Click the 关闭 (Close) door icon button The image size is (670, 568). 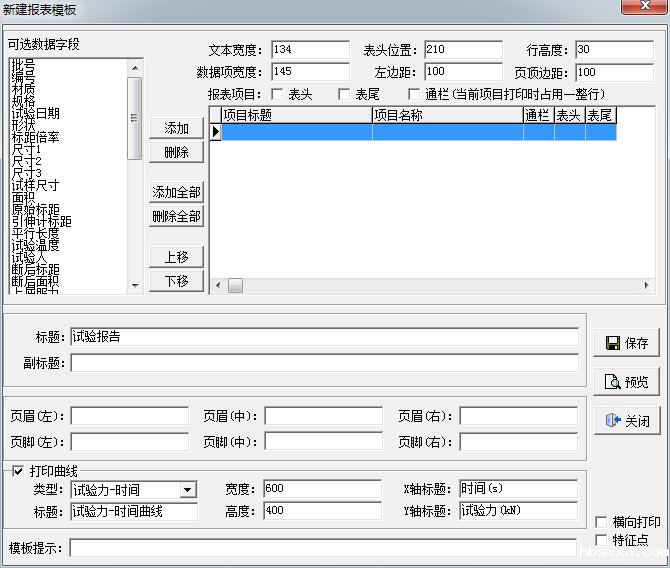[x=626, y=421]
